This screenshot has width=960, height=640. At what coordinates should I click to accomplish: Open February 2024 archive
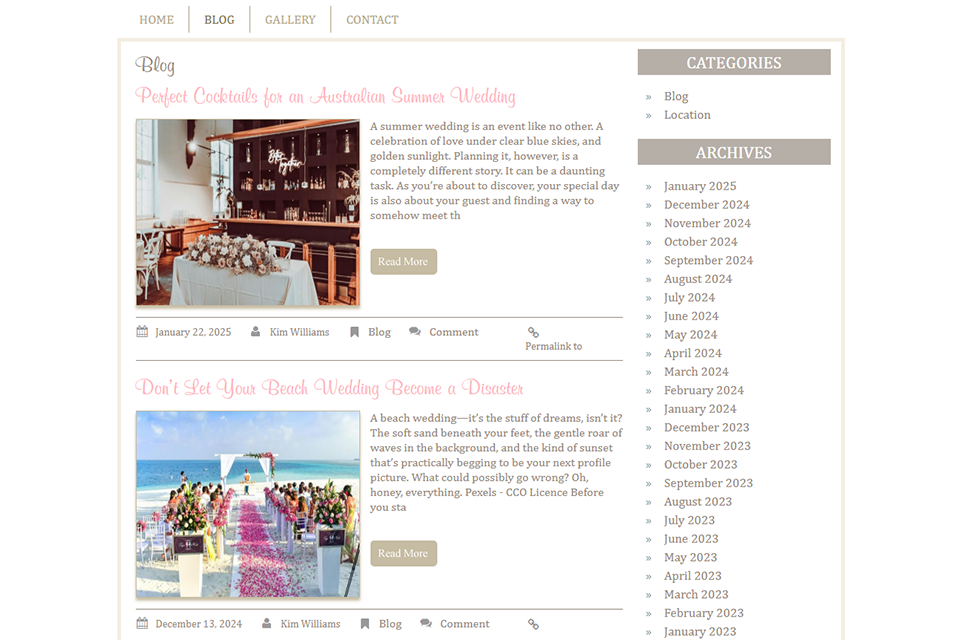tap(703, 390)
